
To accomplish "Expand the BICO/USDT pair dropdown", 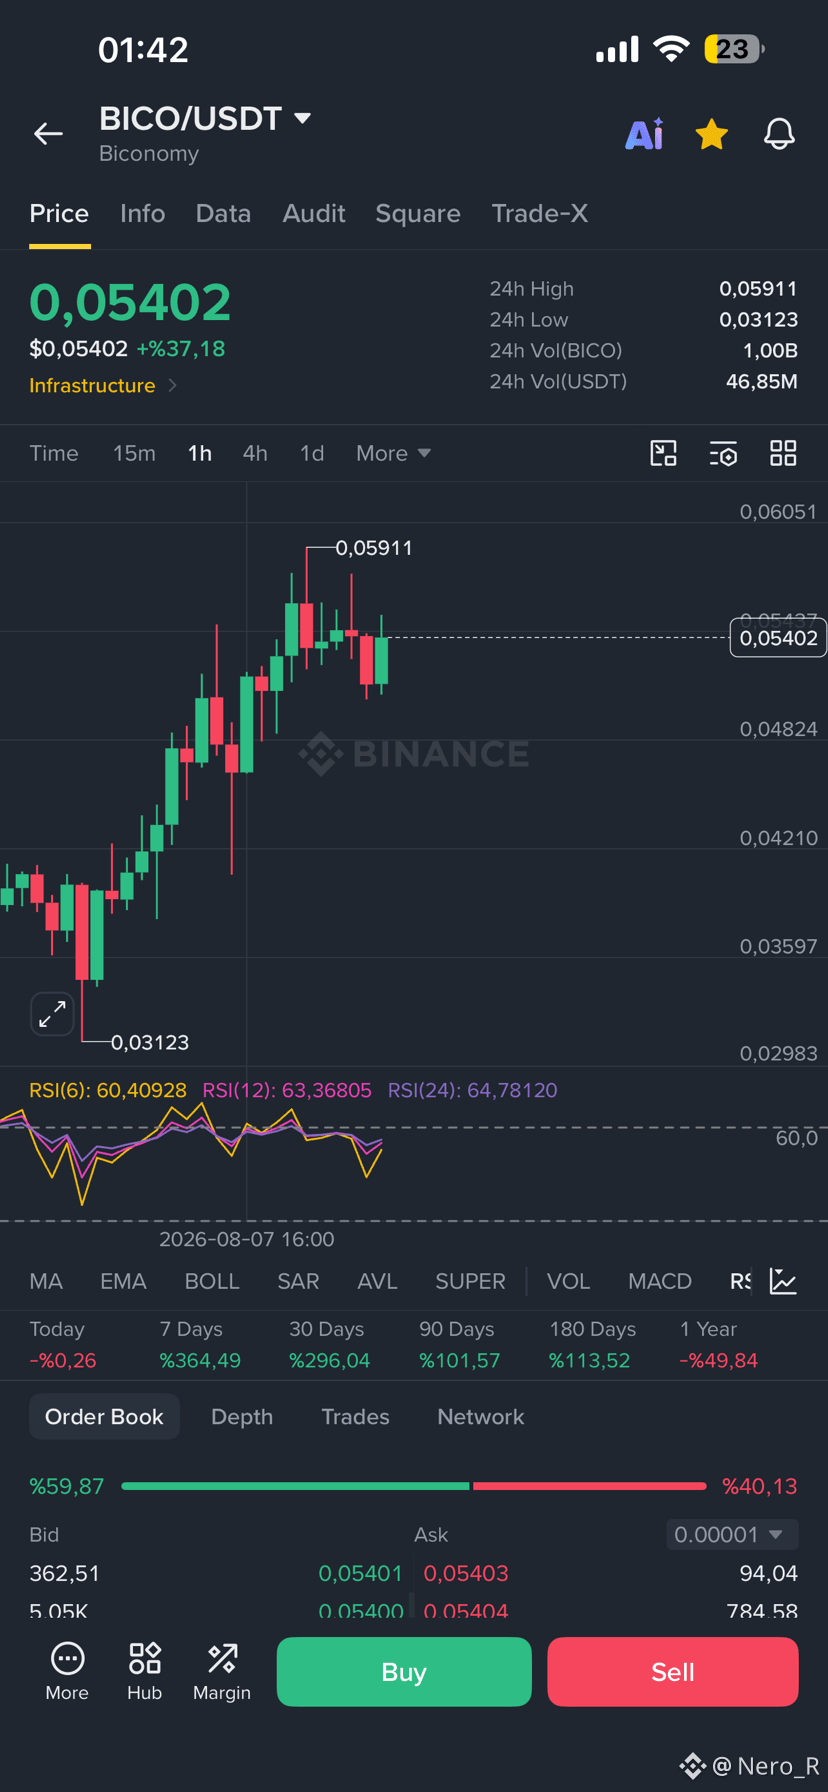I will [302, 119].
